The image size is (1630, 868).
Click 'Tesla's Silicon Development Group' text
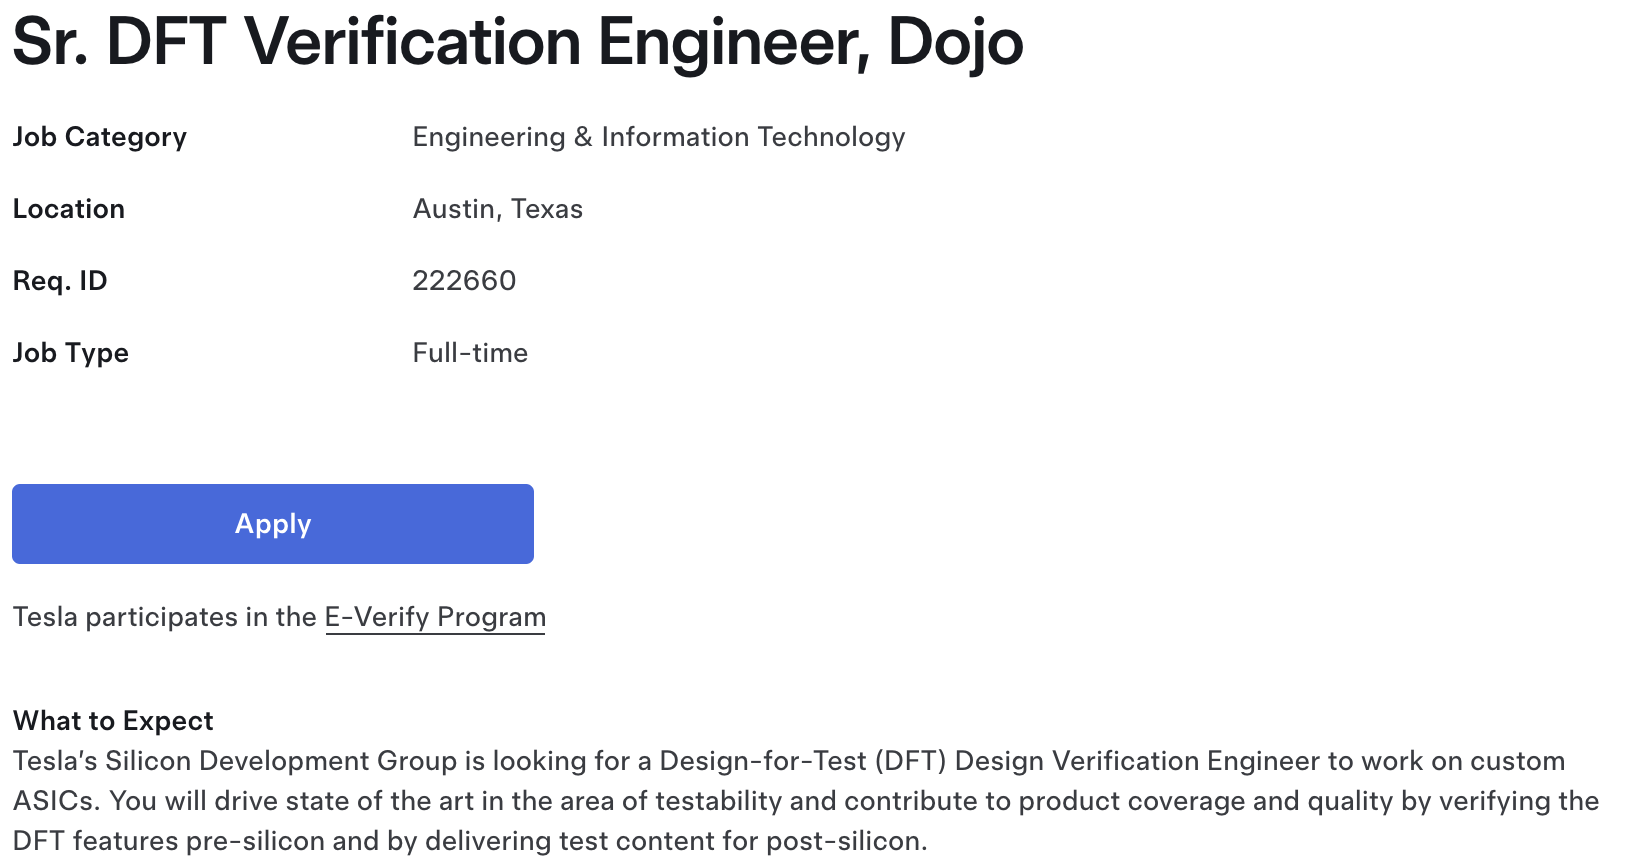235,761
